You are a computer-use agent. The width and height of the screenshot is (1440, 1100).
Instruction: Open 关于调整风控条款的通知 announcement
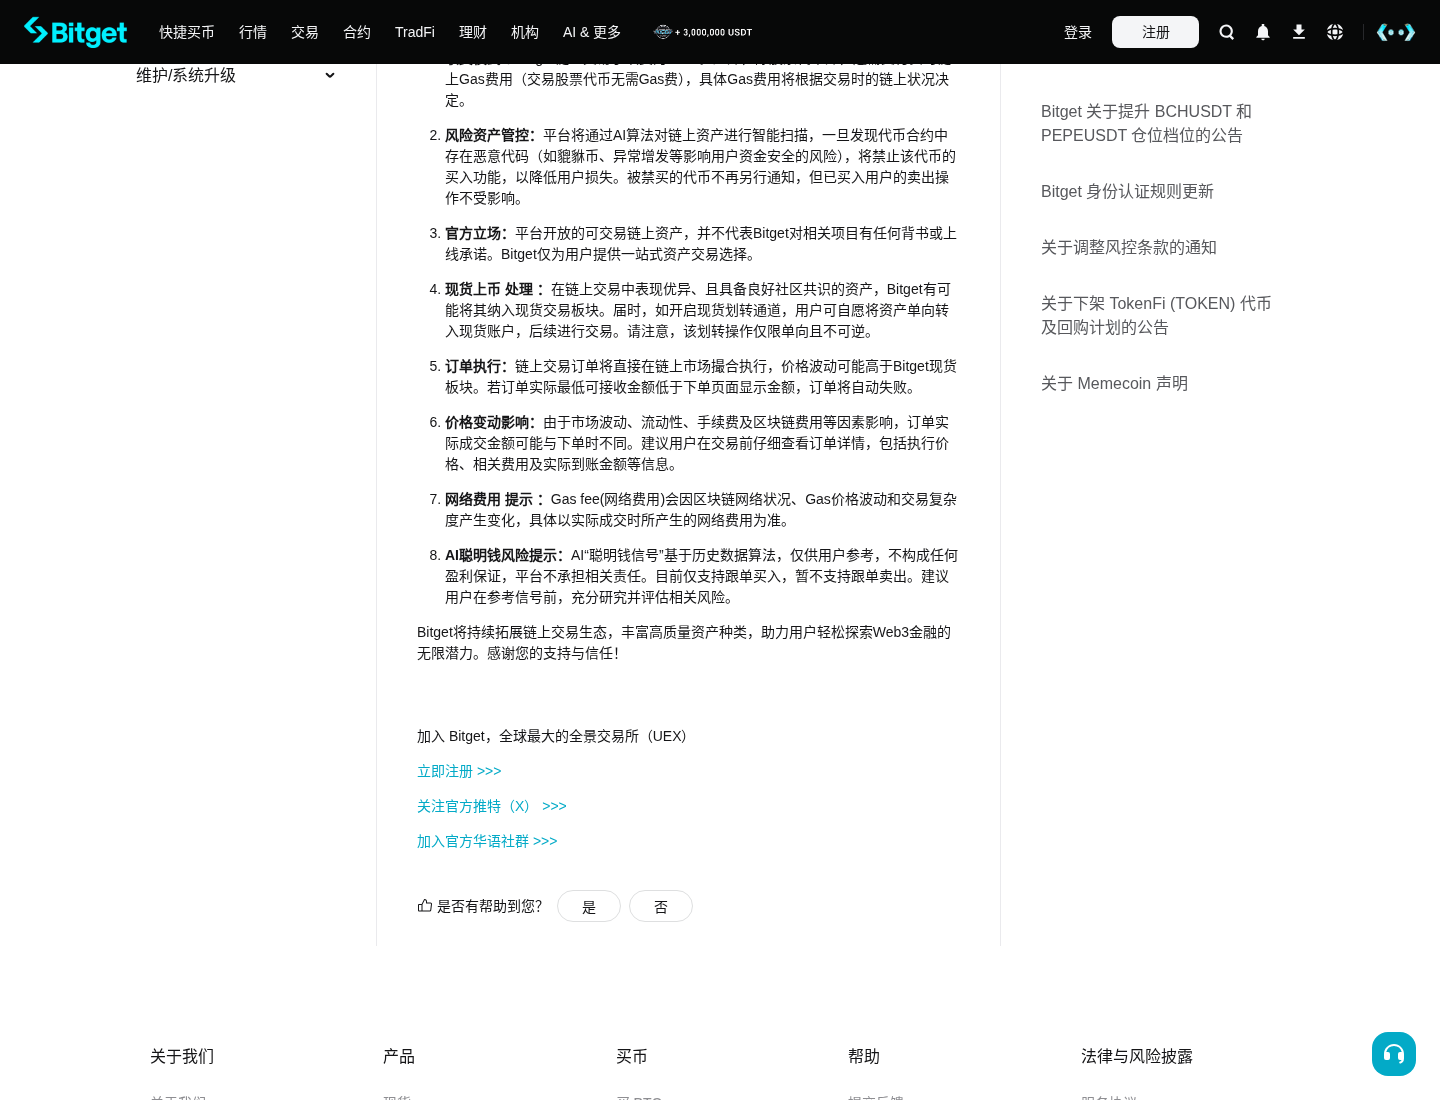[x=1129, y=248]
